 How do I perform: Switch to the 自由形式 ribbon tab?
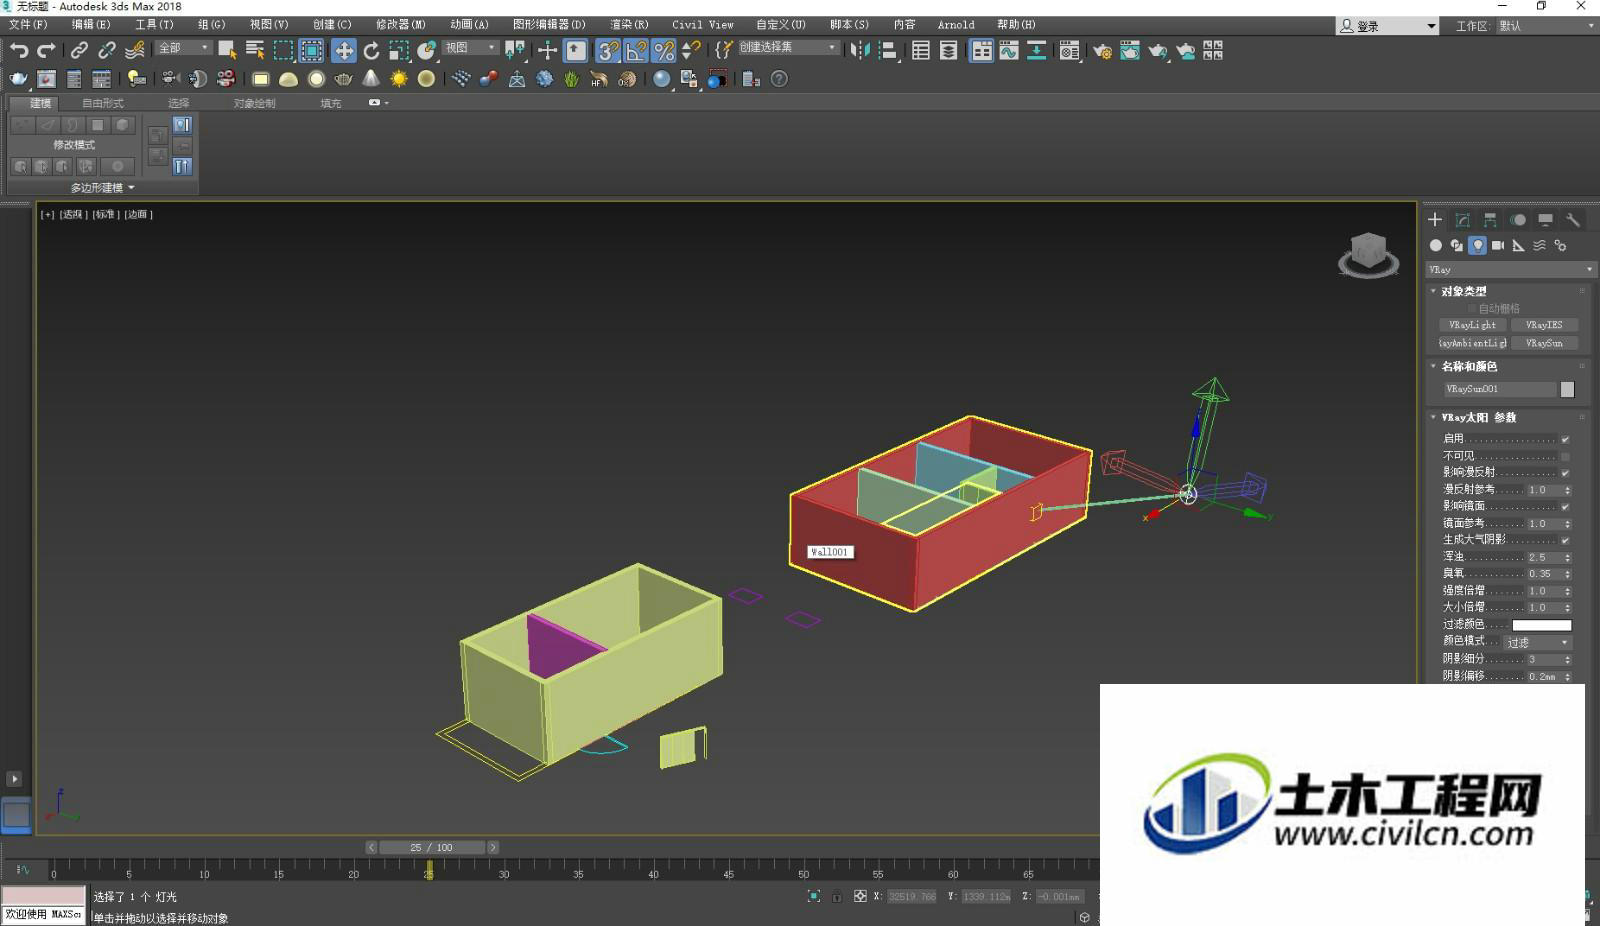[103, 103]
